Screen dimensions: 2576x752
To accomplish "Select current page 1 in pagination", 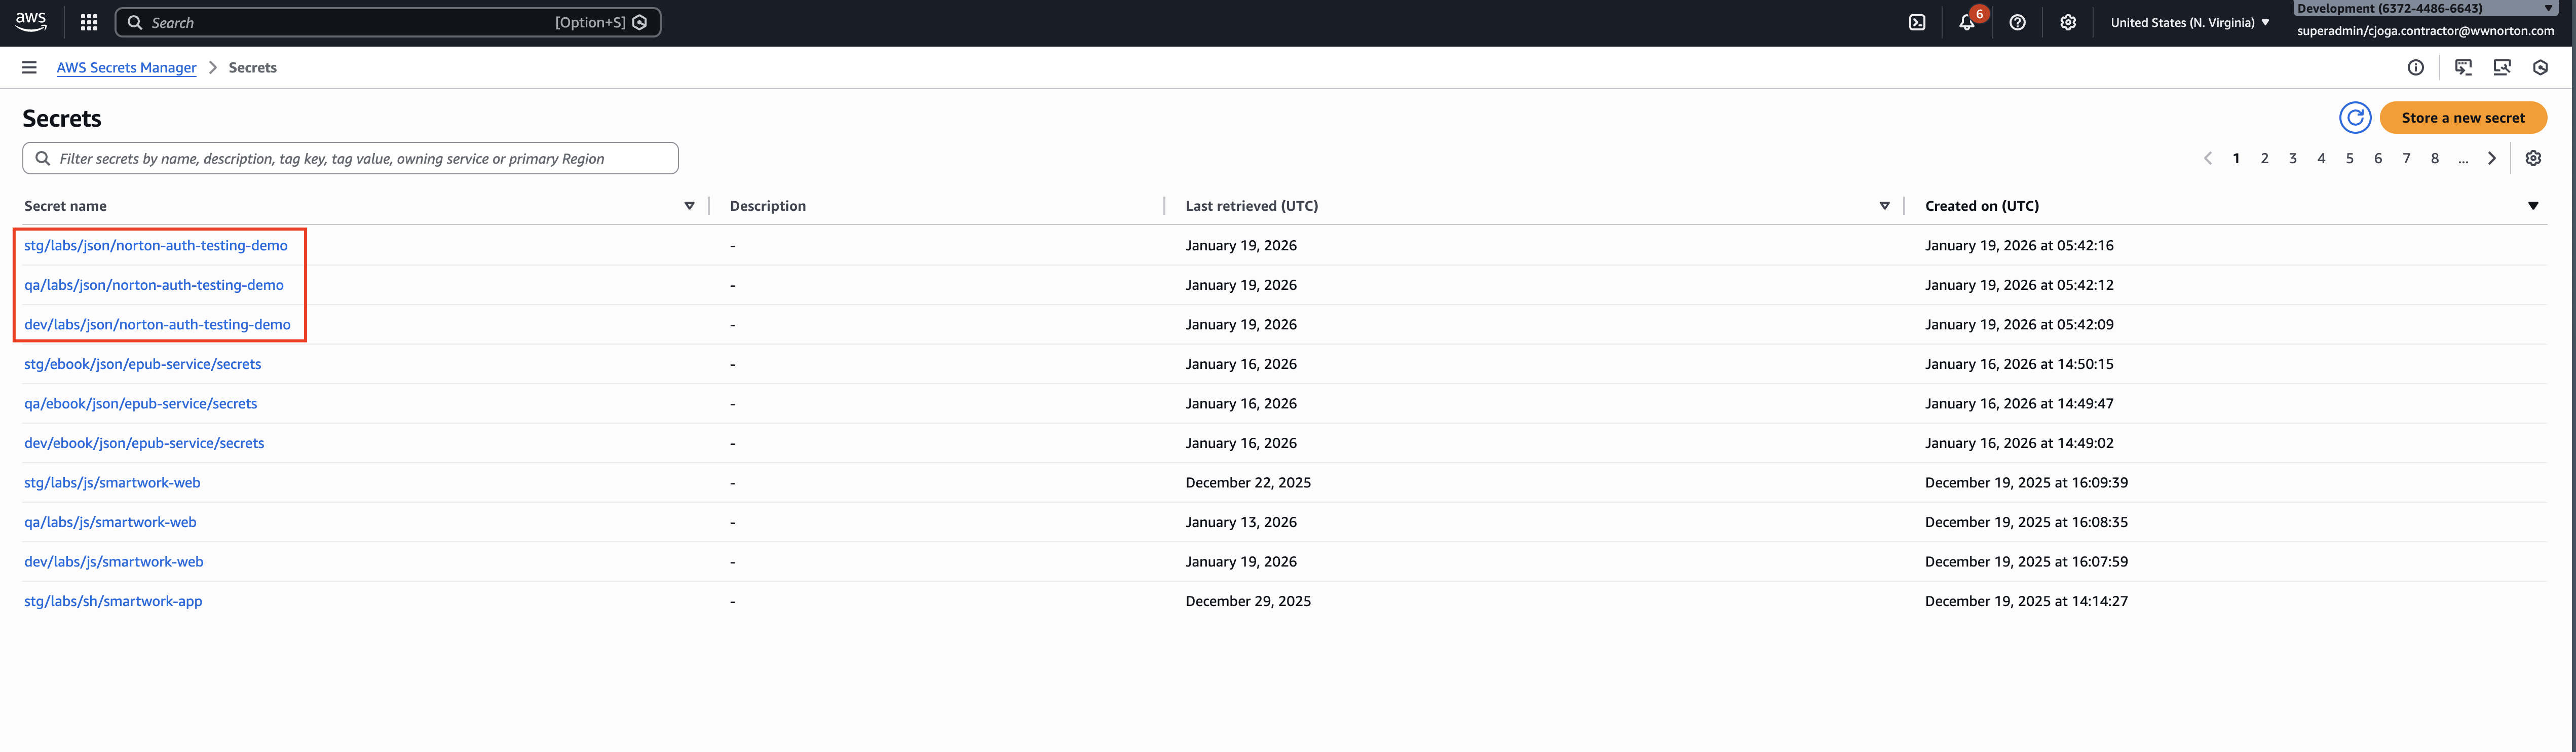I will pos(2236,158).
